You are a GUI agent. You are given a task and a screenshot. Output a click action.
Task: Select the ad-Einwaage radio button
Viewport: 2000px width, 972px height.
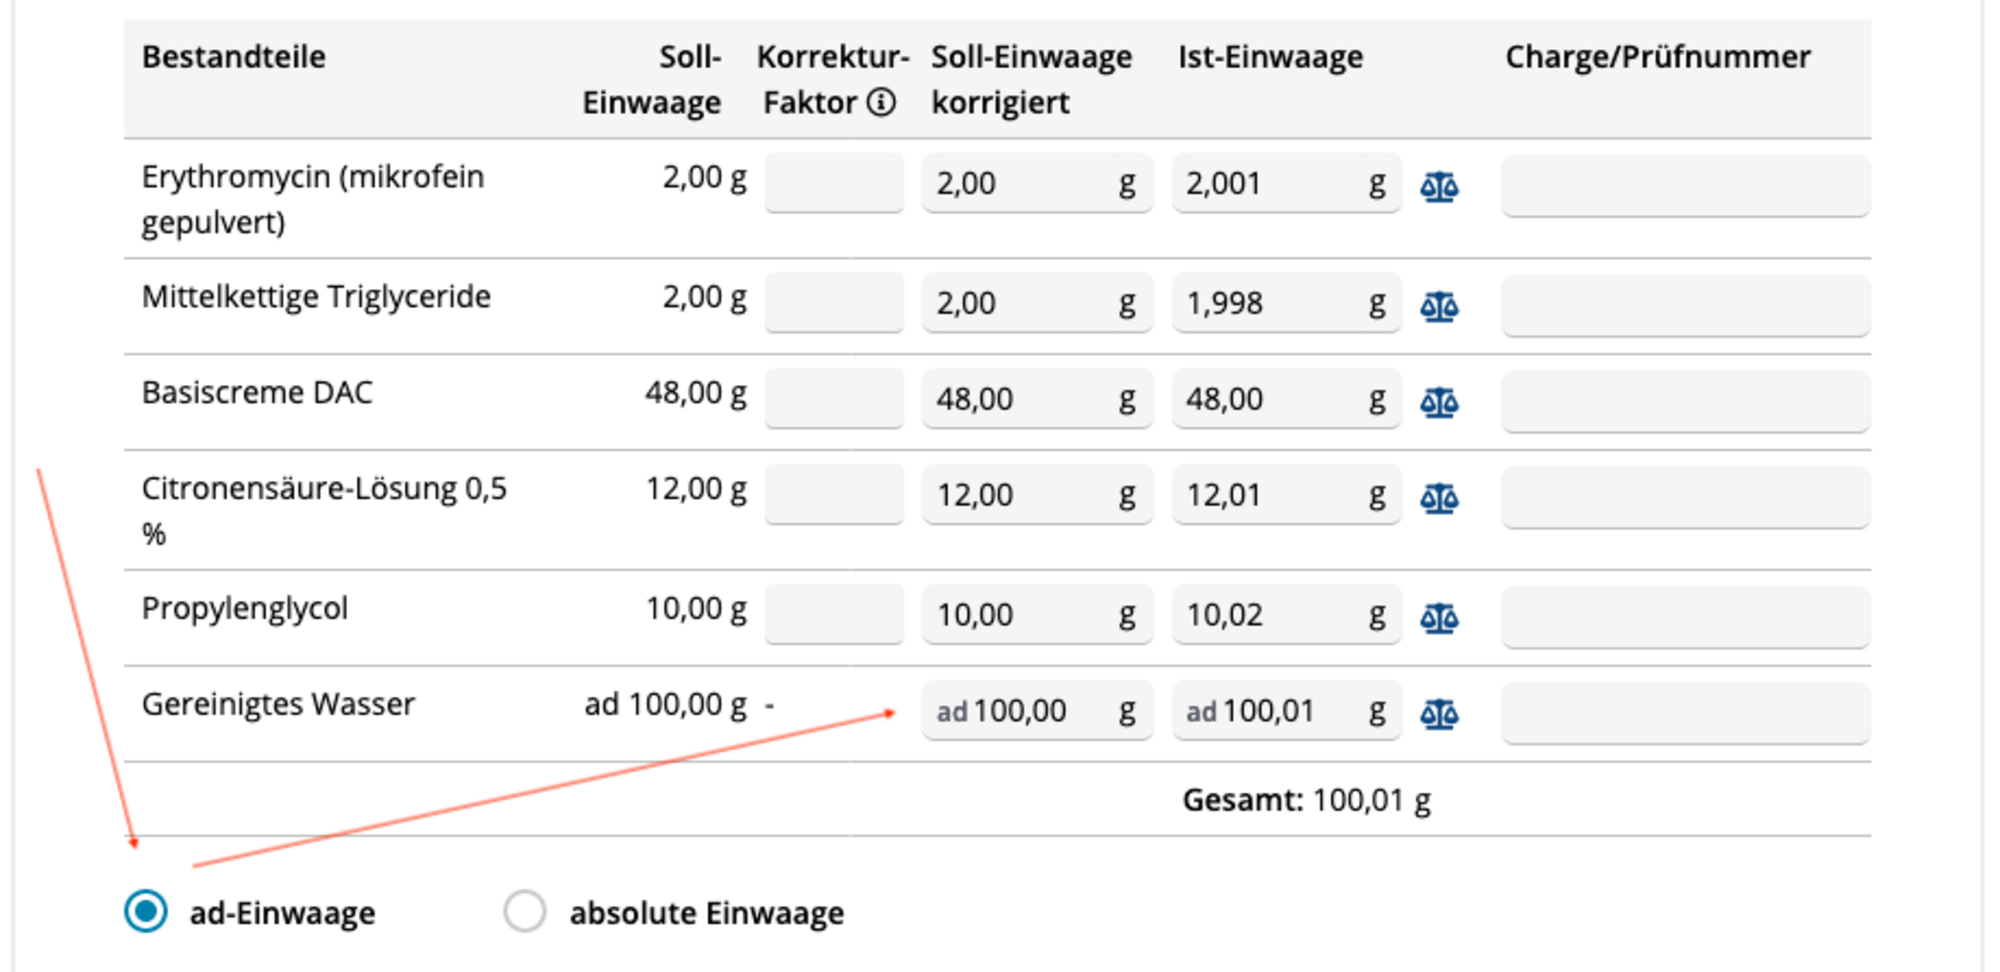(146, 911)
